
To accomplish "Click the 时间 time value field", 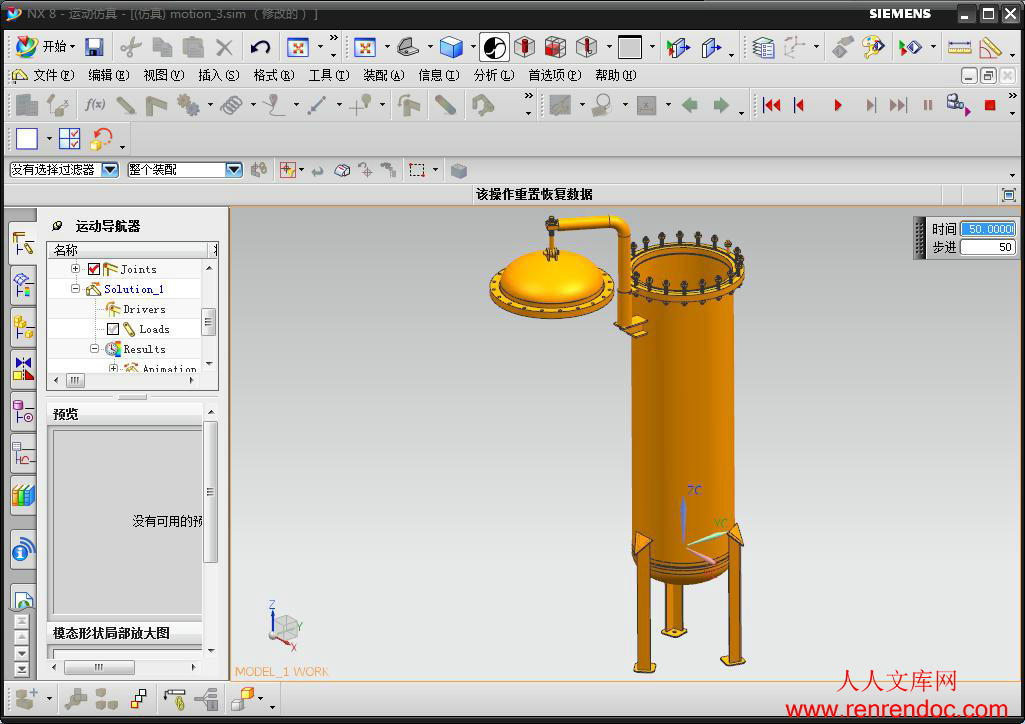I will coord(988,229).
